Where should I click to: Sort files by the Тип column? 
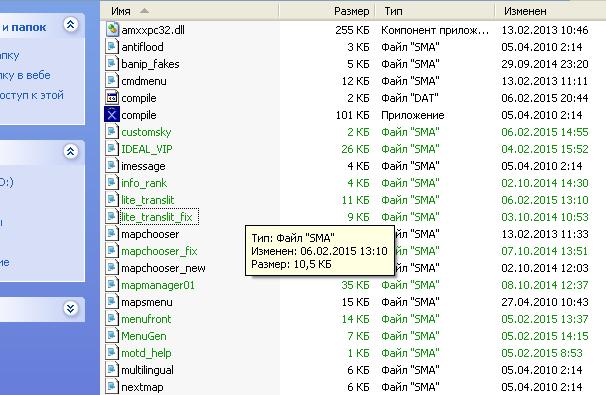click(435, 11)
